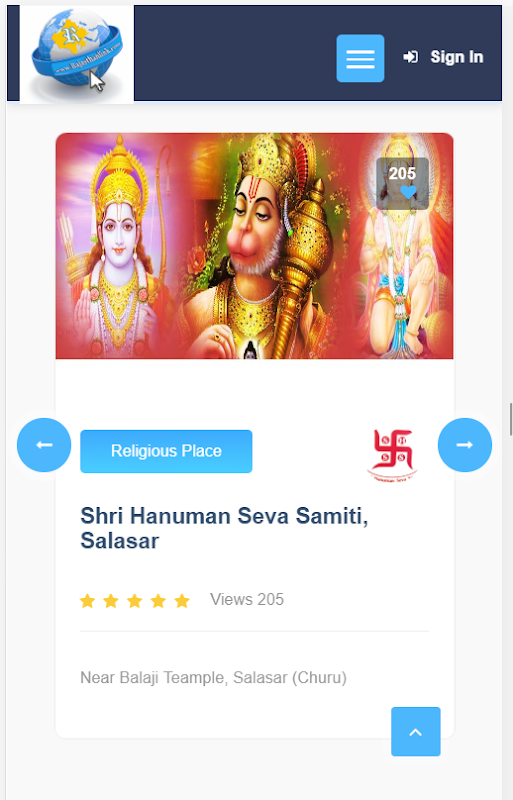
Task: Click the third rating star
Action: pos(135,601)
